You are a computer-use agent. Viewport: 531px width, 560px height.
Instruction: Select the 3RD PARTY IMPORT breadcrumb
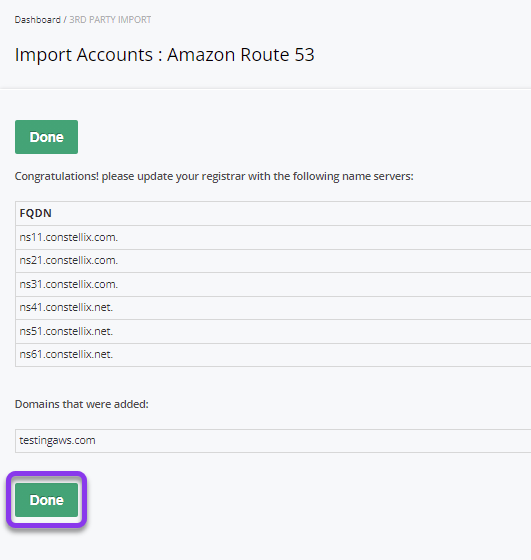110,20
